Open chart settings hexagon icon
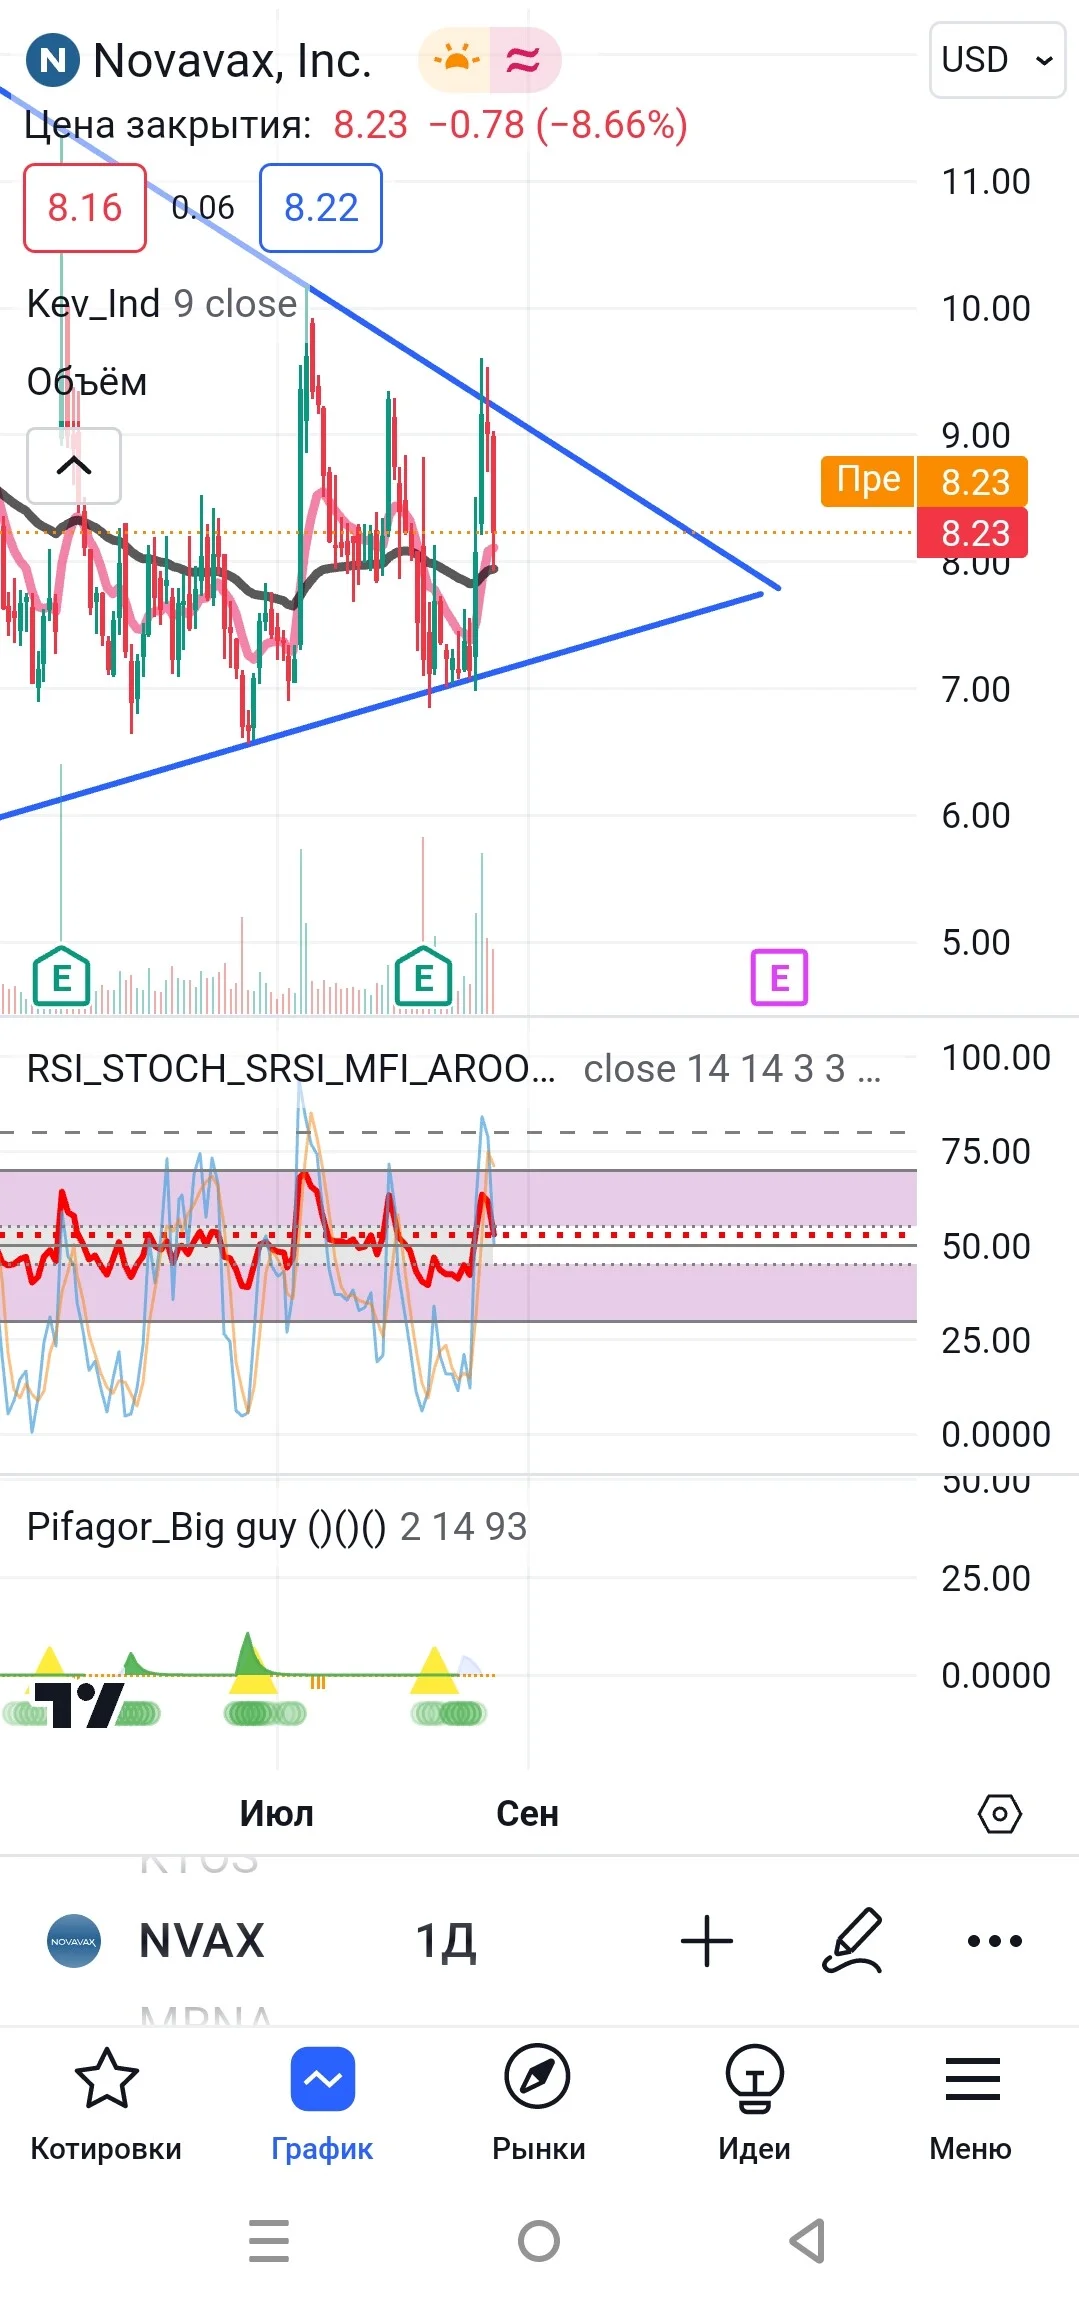Image resolution: width=1079 pixels, height=2301 pixels. (x=999, y=1813)
